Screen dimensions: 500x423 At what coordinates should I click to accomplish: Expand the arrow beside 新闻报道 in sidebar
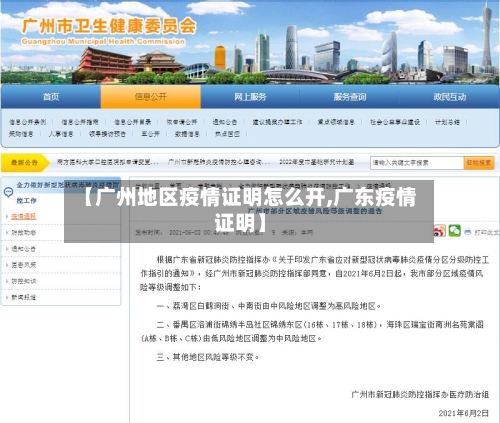[7, 297]
